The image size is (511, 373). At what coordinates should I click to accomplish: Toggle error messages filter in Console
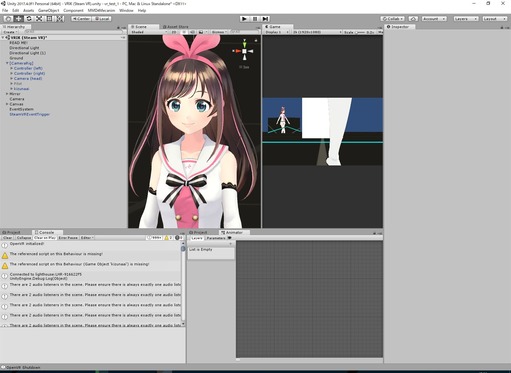(x=179, y=238)
